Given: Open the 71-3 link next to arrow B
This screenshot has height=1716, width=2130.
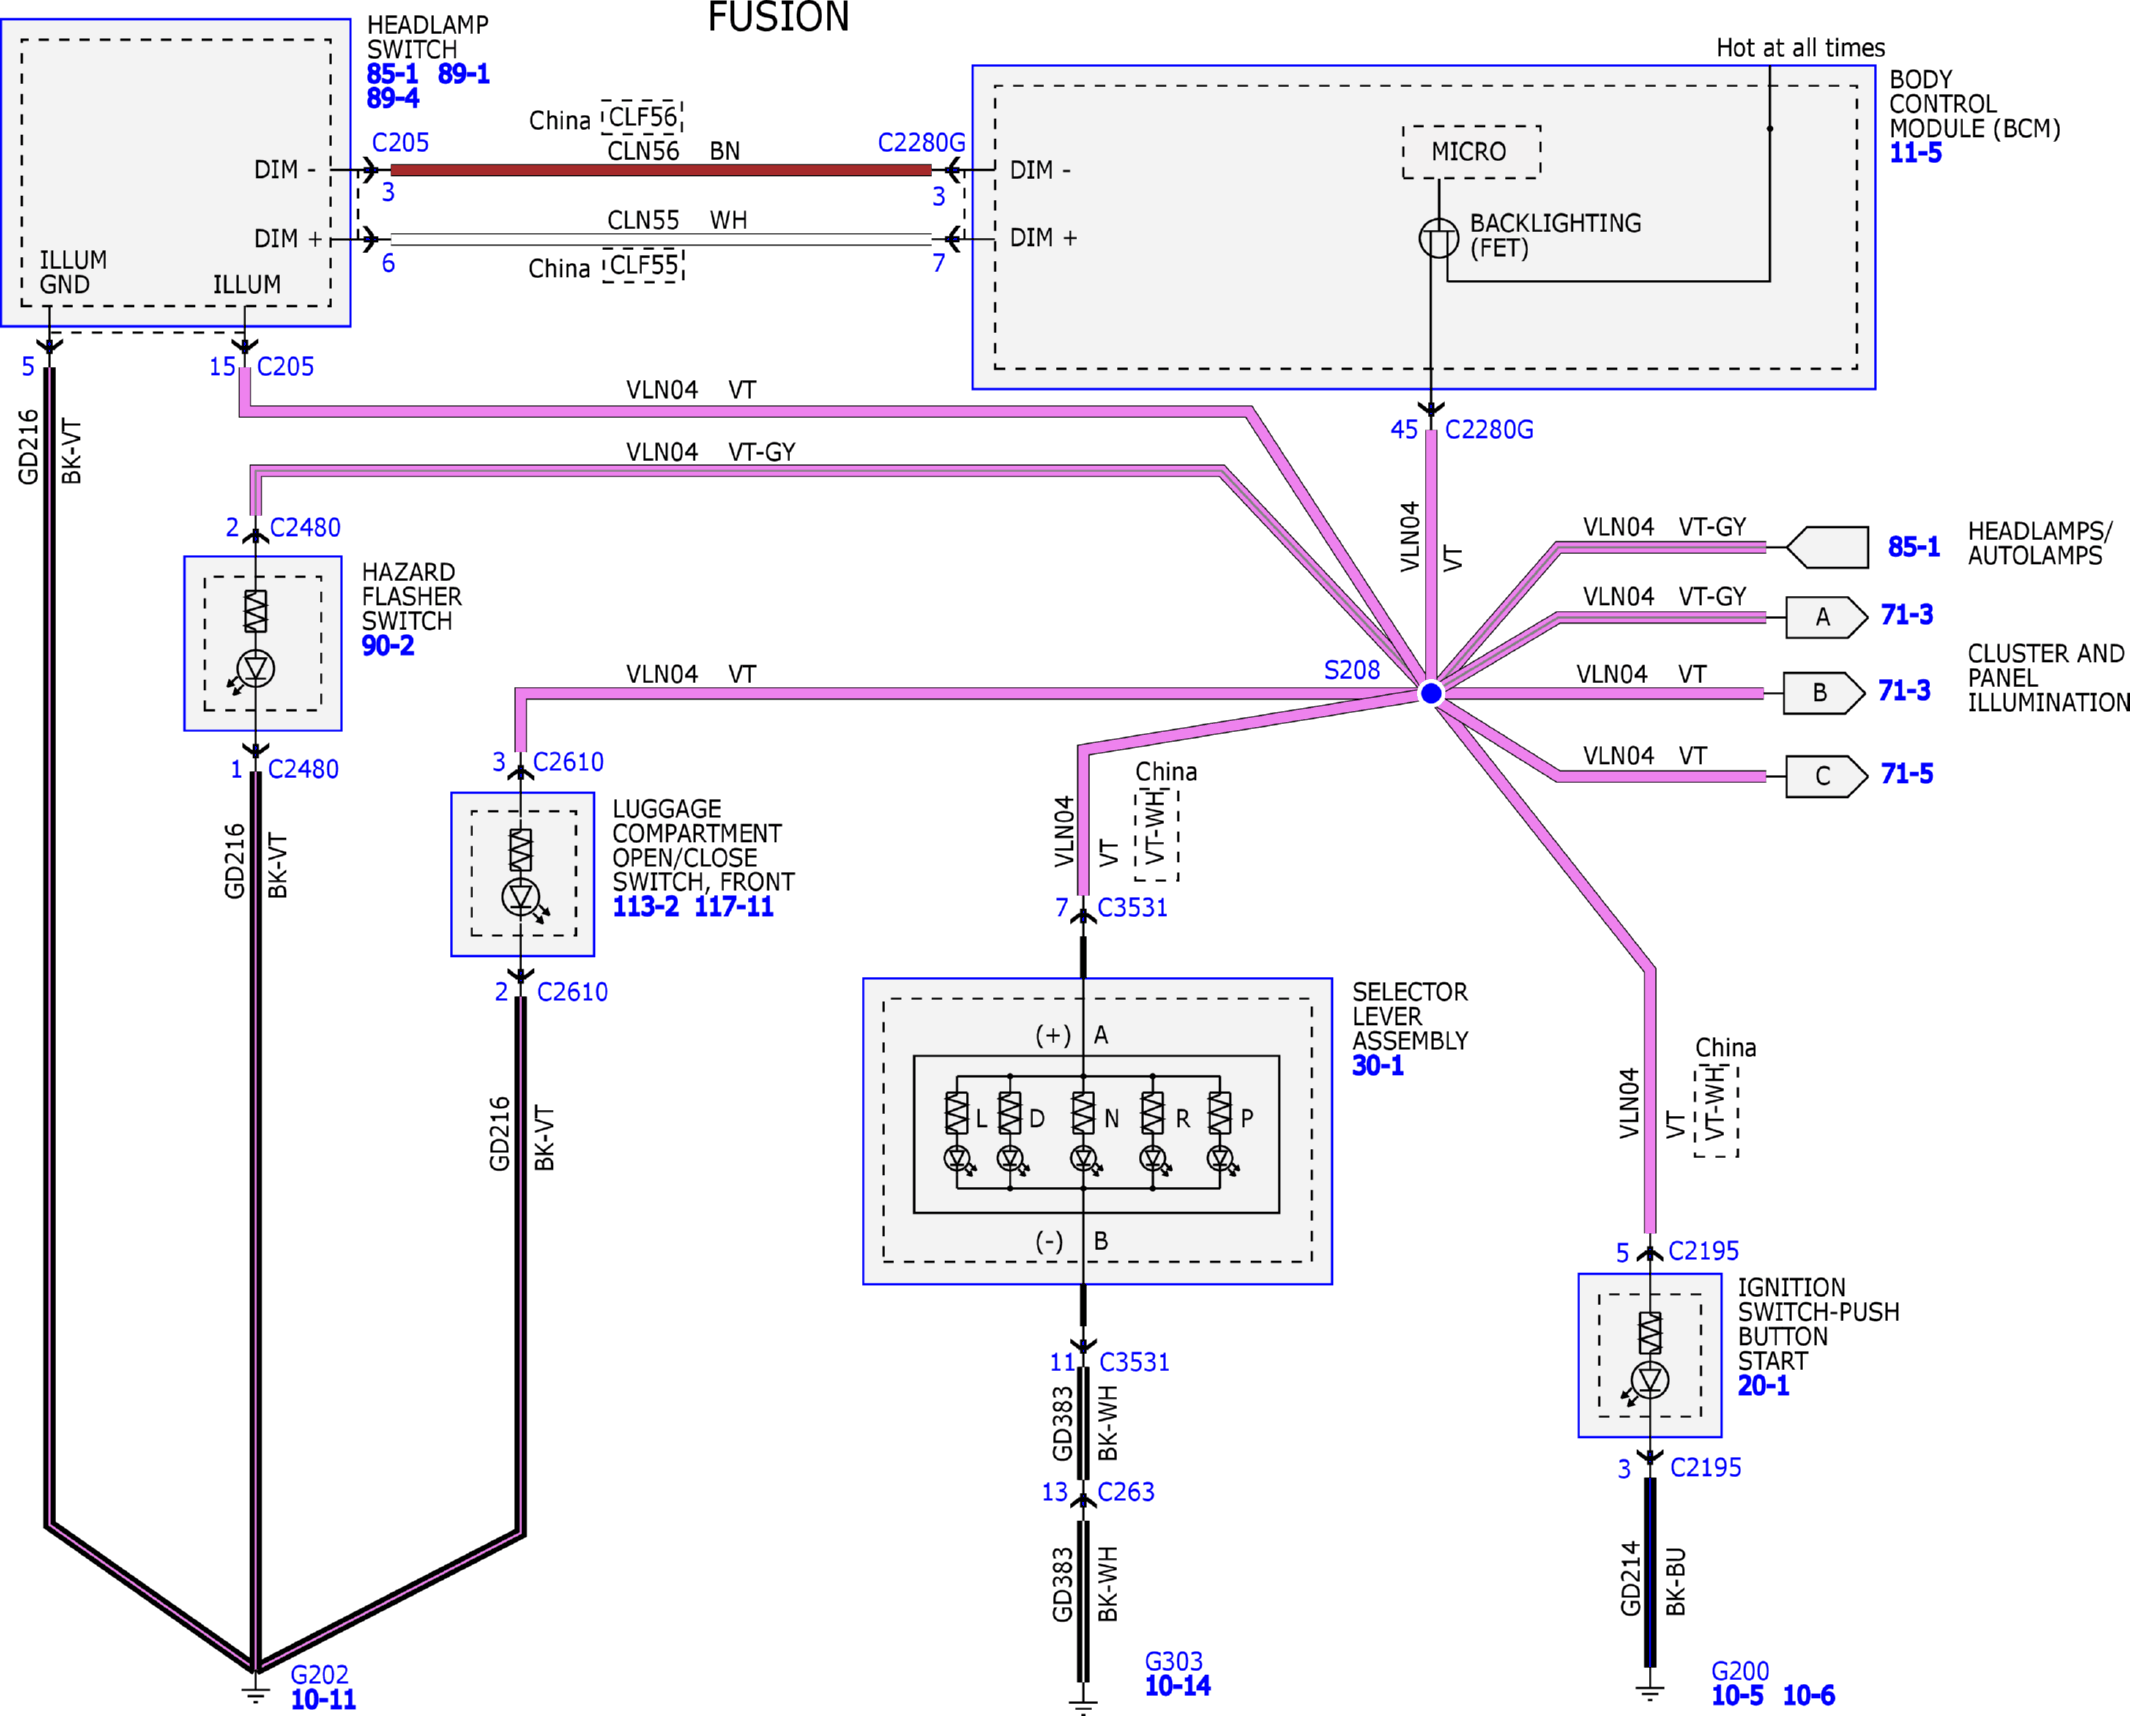Looking at the screenshot, I should 1904,691.
